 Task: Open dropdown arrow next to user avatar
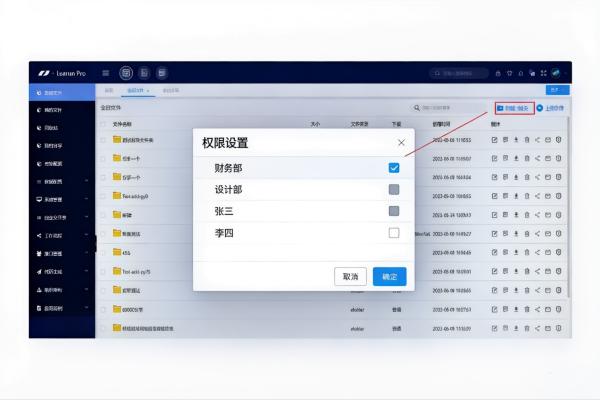click(565, 73)
